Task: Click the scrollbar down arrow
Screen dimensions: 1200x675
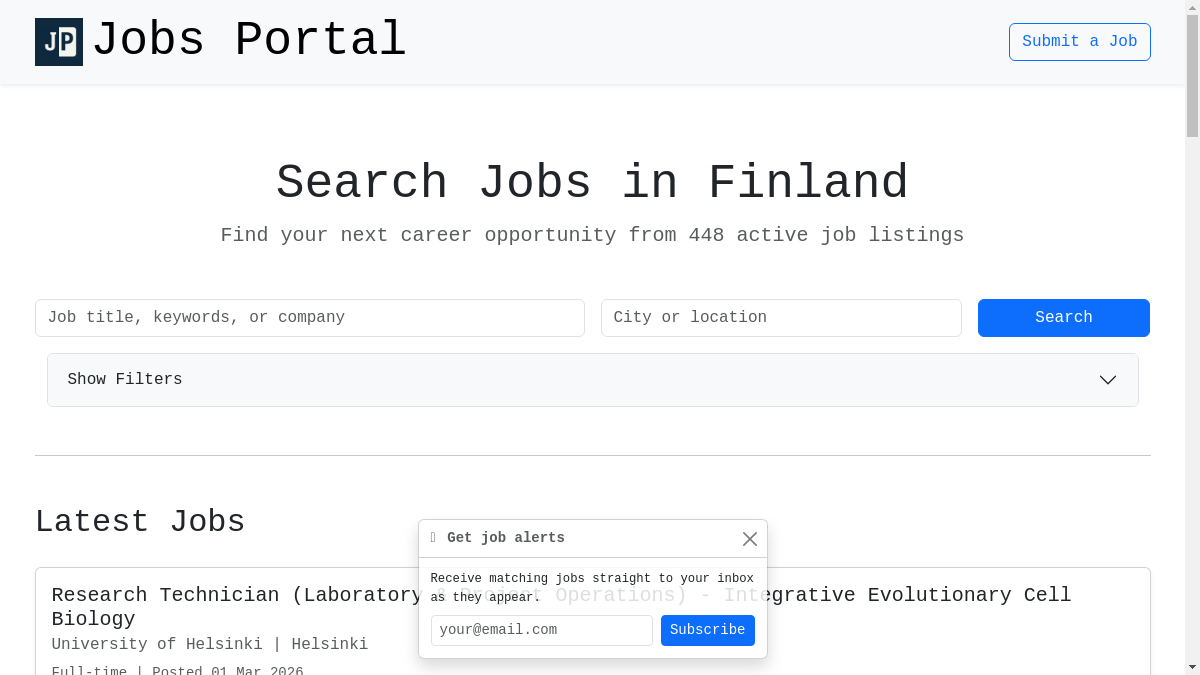Action: tap(1192, 667)
